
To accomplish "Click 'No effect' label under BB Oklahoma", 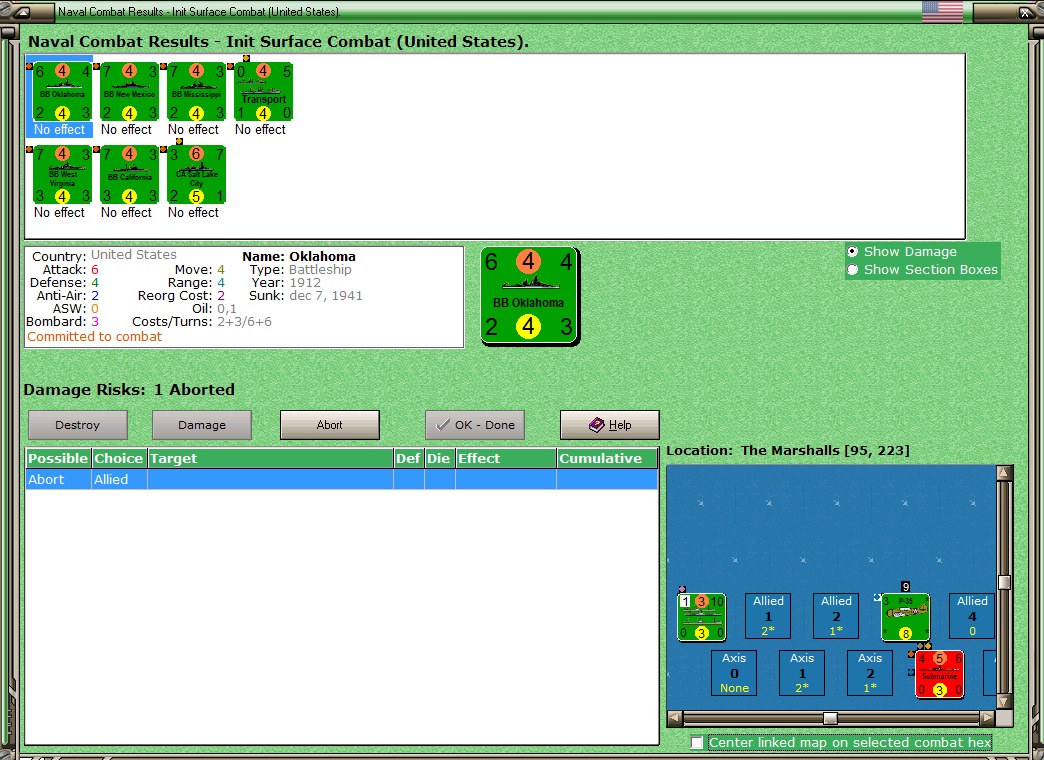I will tap(59, 129).
